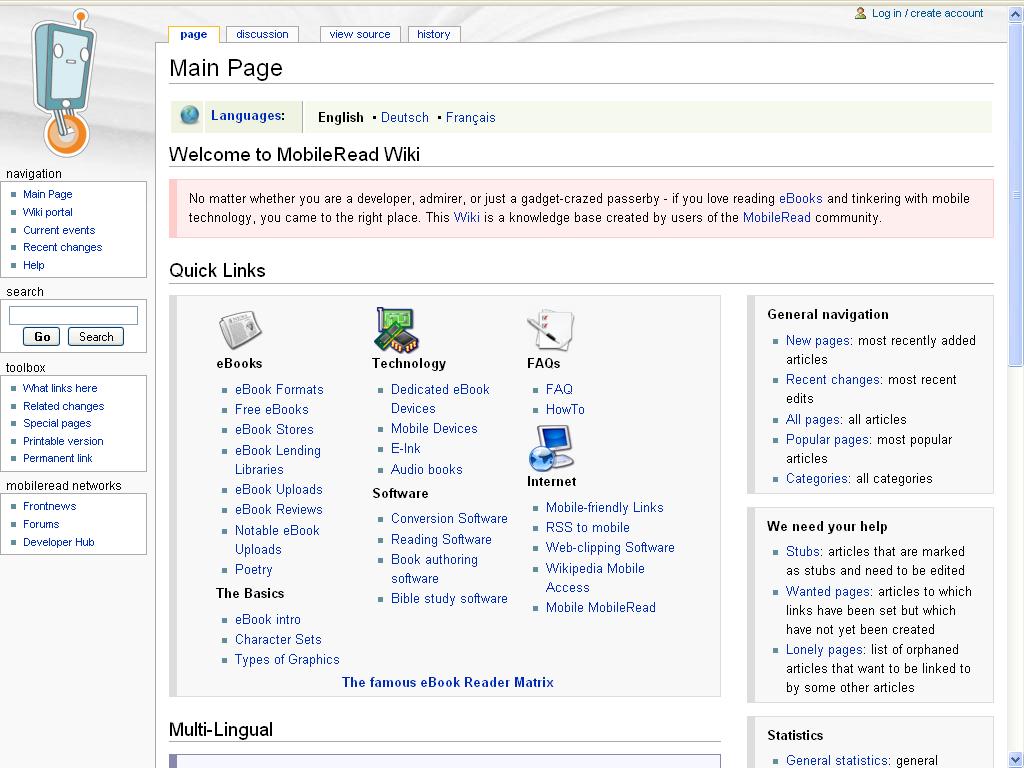Viewport: 1024px width, 768px height.
Task: Click the user icon next to Log in
Action: tap(861, 13)
